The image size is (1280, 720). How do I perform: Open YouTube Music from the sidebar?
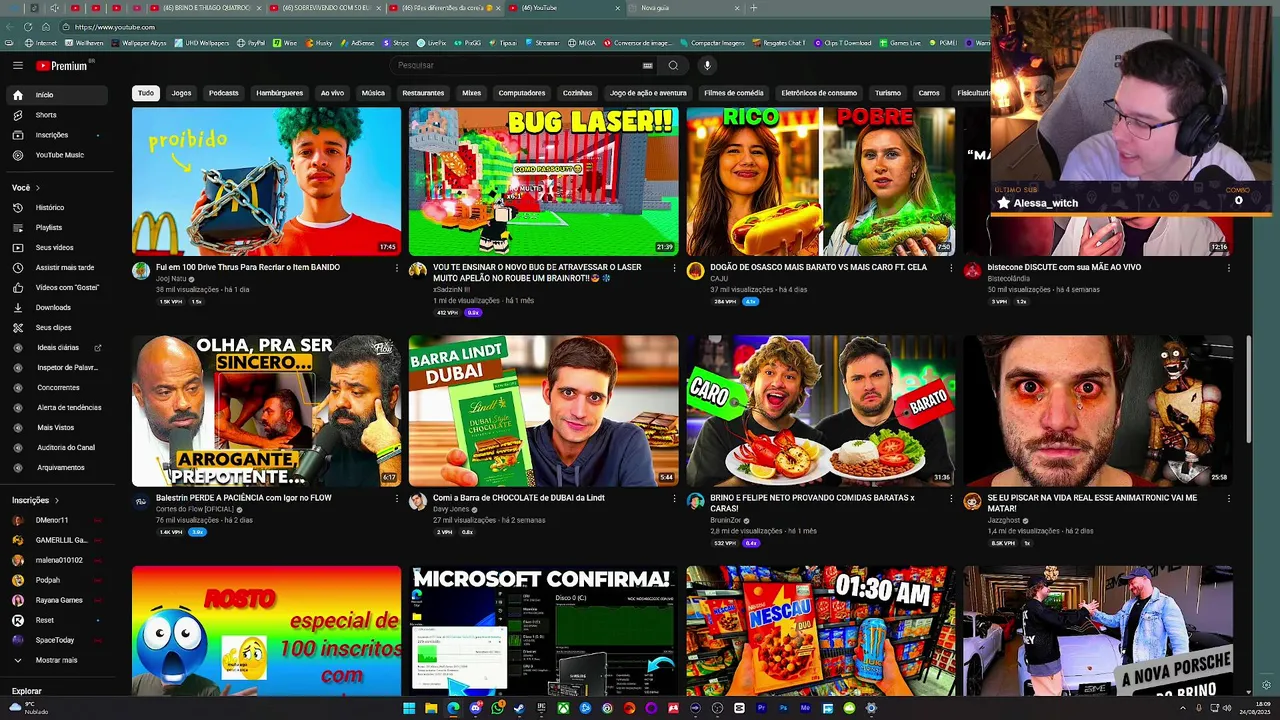[56, 155]
